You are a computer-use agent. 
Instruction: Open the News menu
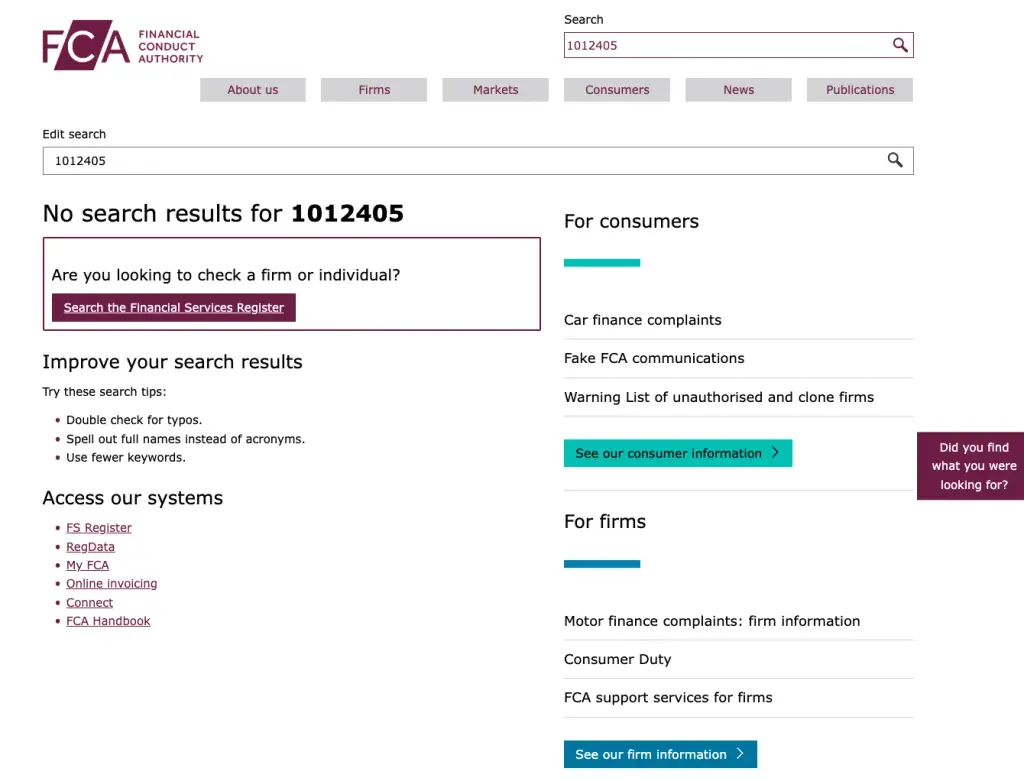(x=739, y=90)
